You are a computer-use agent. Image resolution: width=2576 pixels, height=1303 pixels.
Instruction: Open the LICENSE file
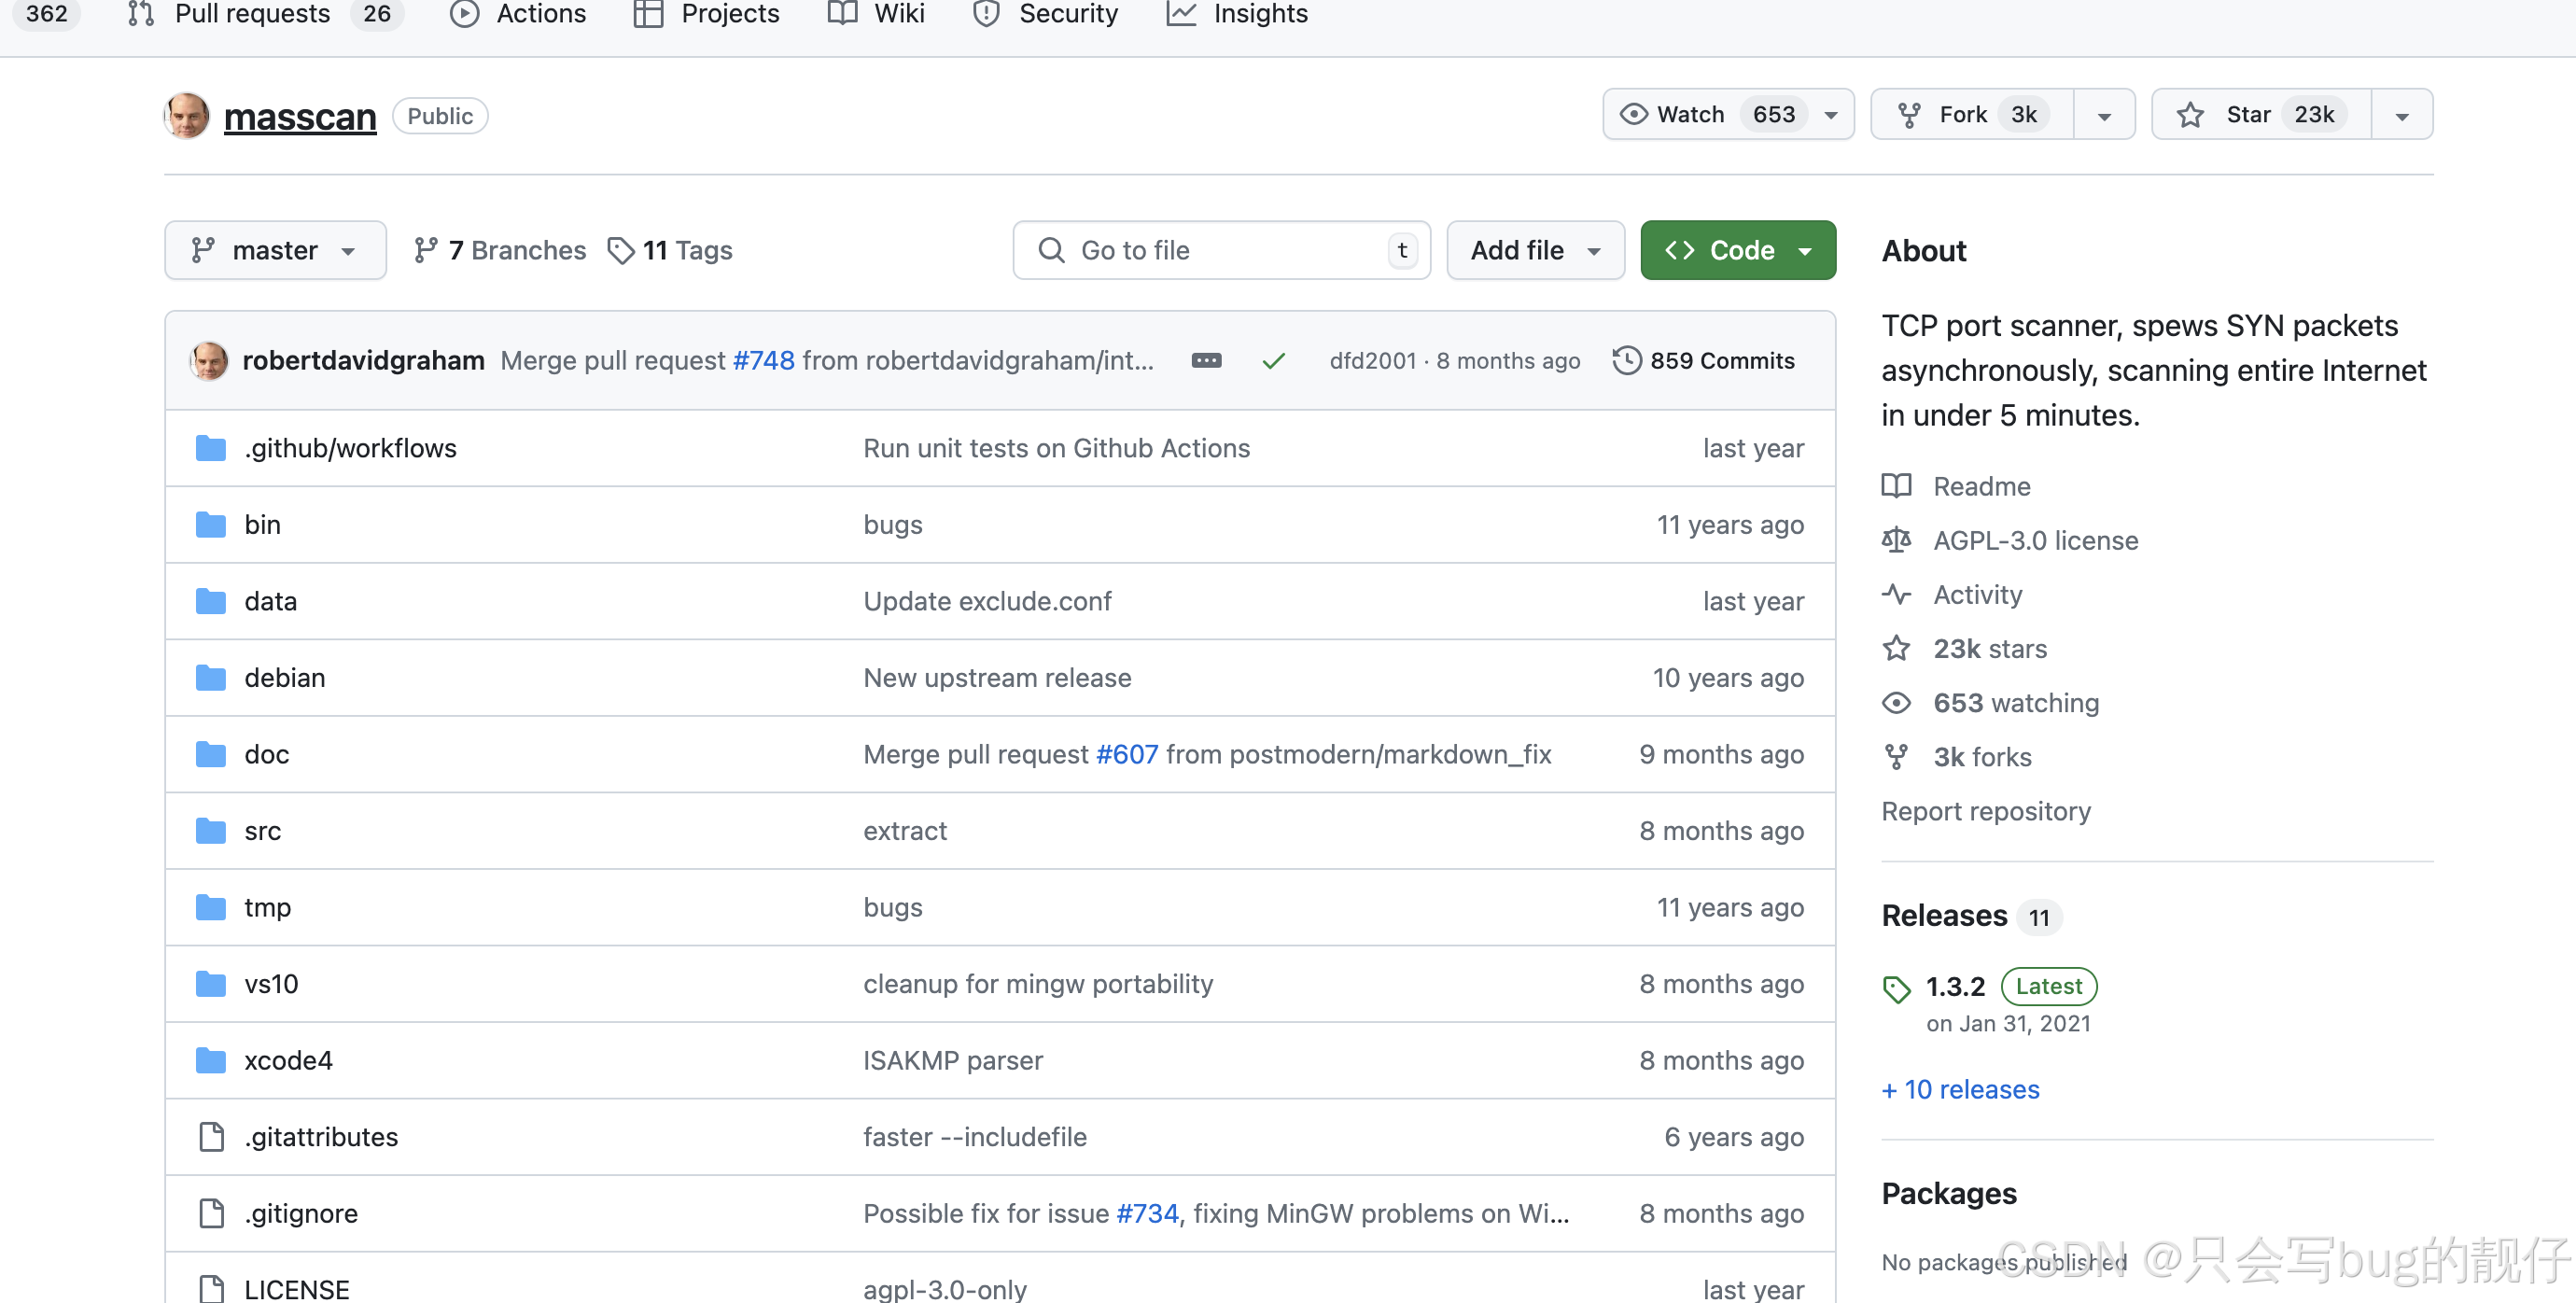pyautogui.click(x=296, y=1289)
